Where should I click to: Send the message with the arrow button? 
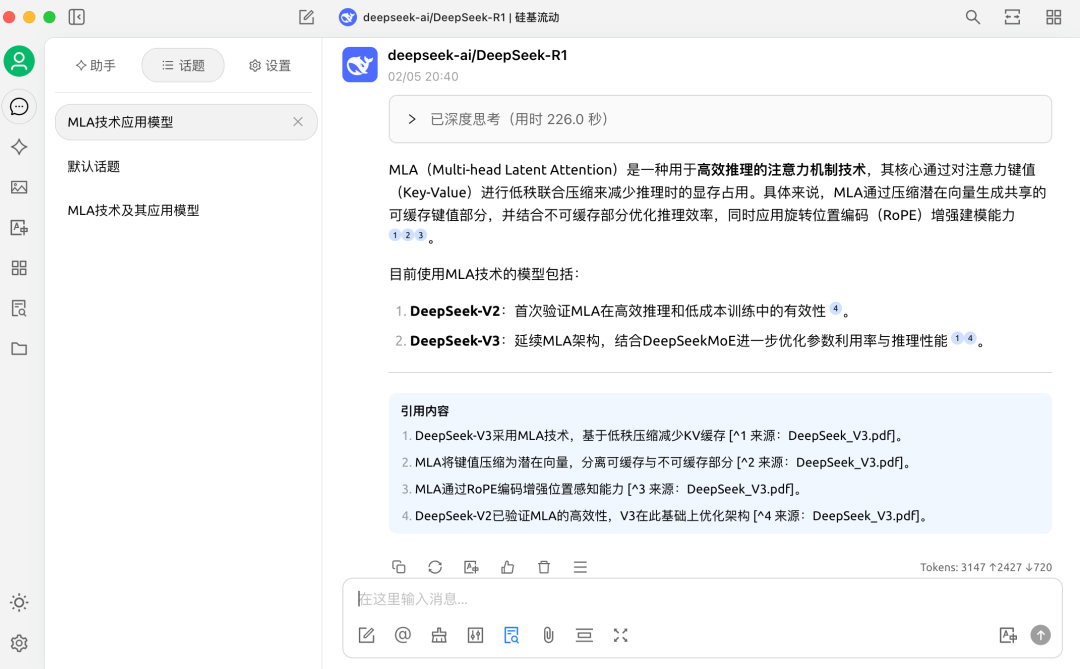(x=1041, y=635)
